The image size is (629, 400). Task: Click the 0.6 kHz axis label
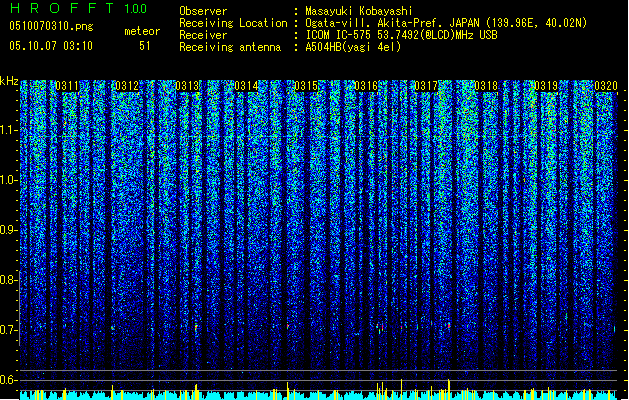point(9,380)
